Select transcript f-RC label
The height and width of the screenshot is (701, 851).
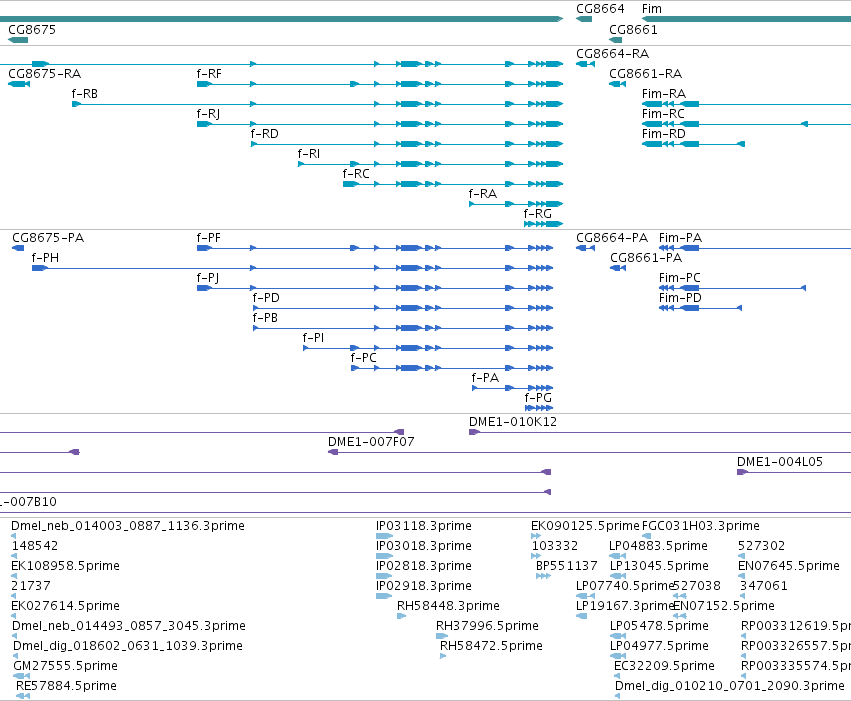point(355,174)
